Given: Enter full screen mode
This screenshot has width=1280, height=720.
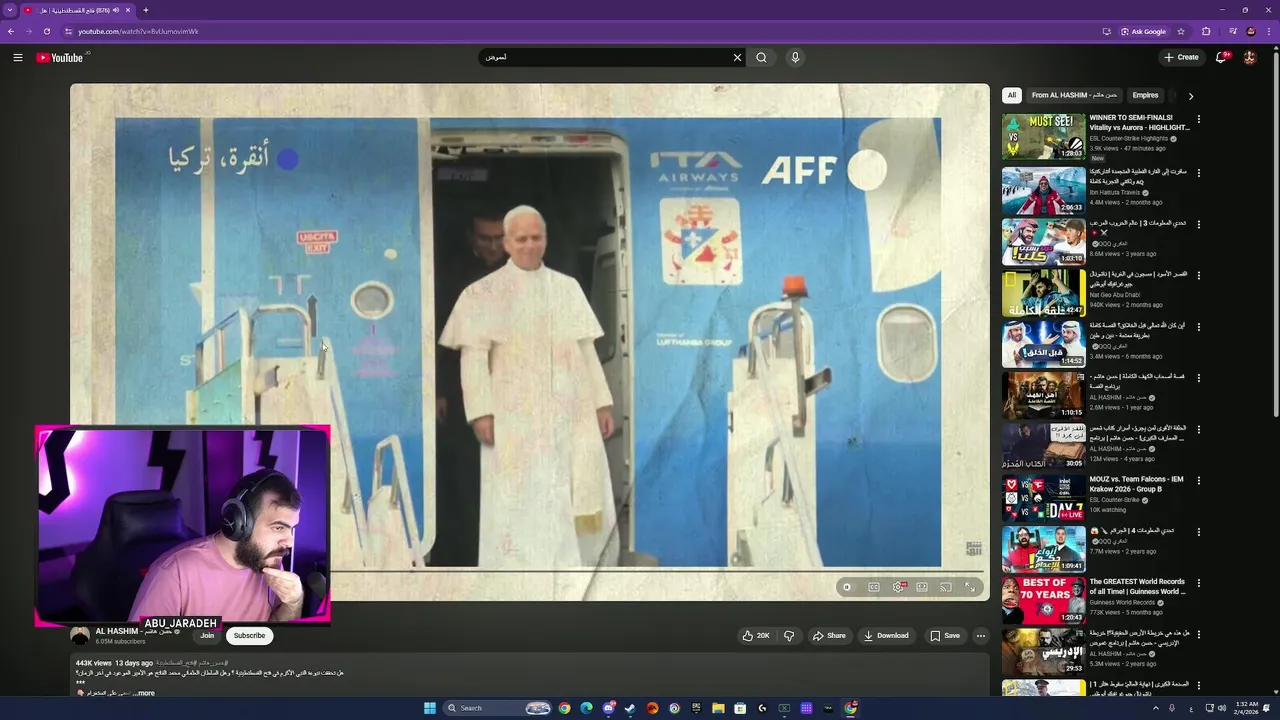Looking at the screenshot, I should coord(970,587).
